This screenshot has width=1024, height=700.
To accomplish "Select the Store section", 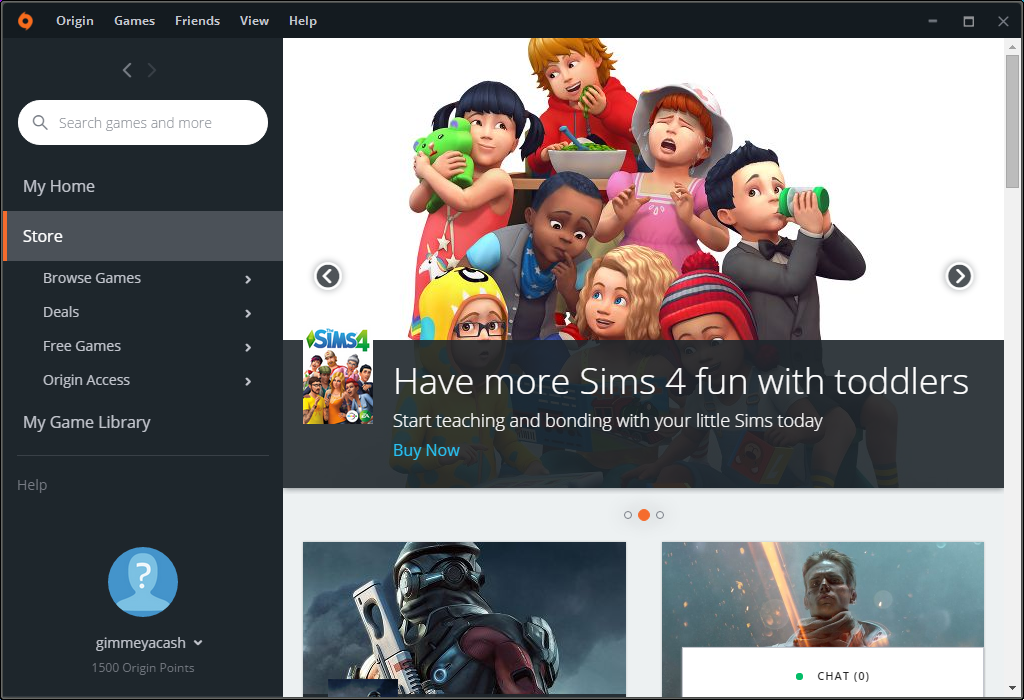I will coord(142,236).
